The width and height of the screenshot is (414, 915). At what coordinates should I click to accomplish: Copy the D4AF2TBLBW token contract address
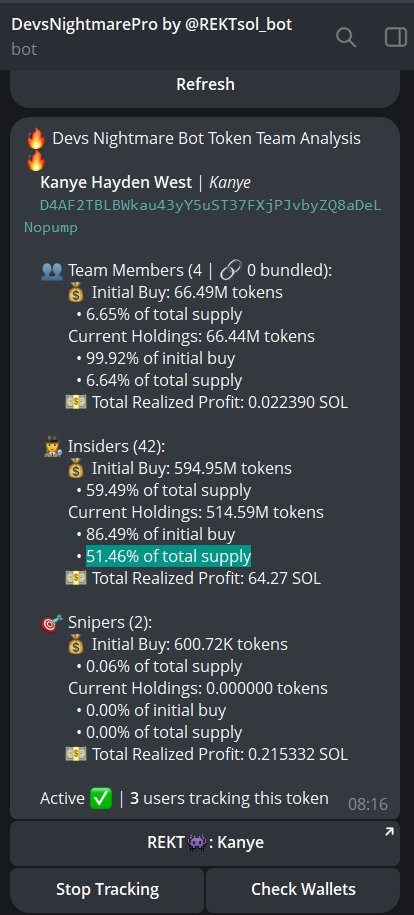click(203, 216)
